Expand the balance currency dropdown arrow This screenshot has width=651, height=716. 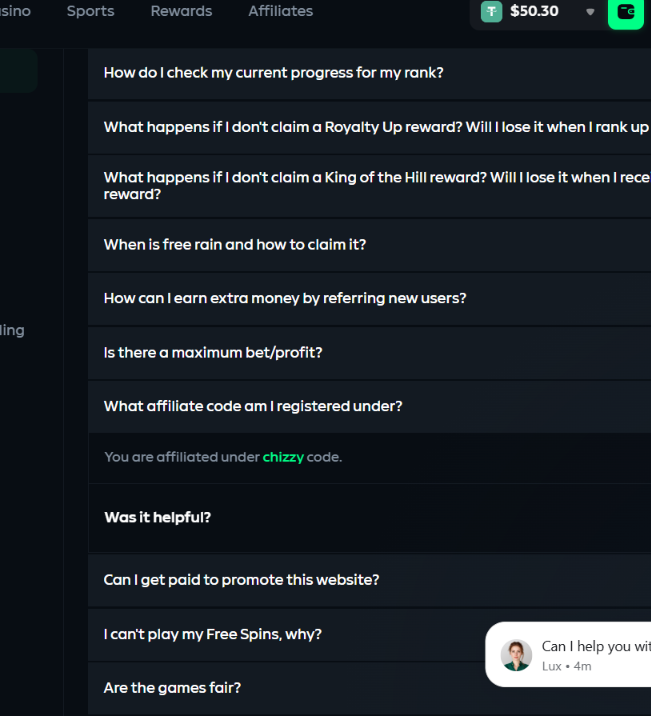[590, 12]
